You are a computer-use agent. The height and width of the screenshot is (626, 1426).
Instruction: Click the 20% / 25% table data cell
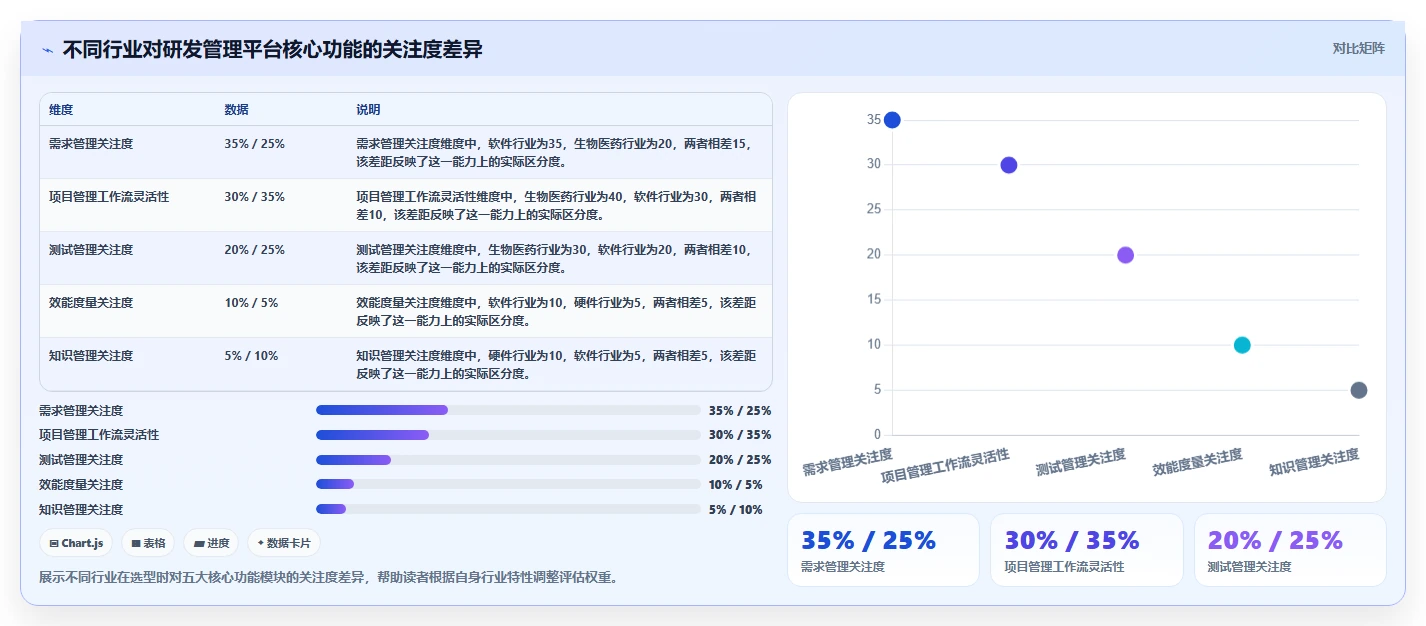(x=255, y=250)
